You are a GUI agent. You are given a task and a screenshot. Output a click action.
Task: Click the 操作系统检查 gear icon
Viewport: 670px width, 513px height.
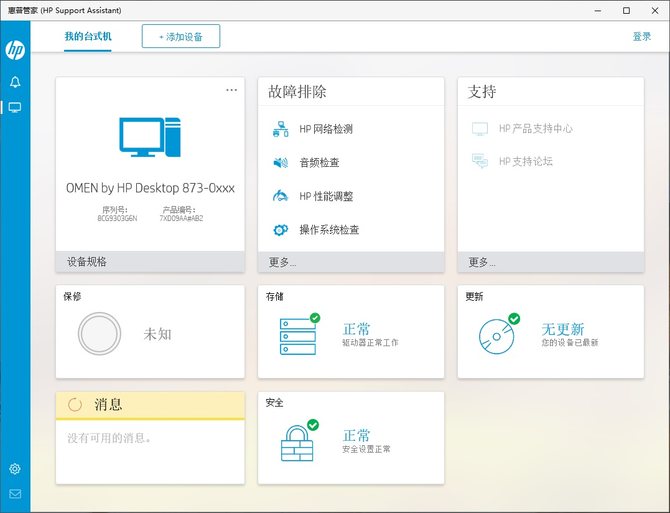coord(280,230)
